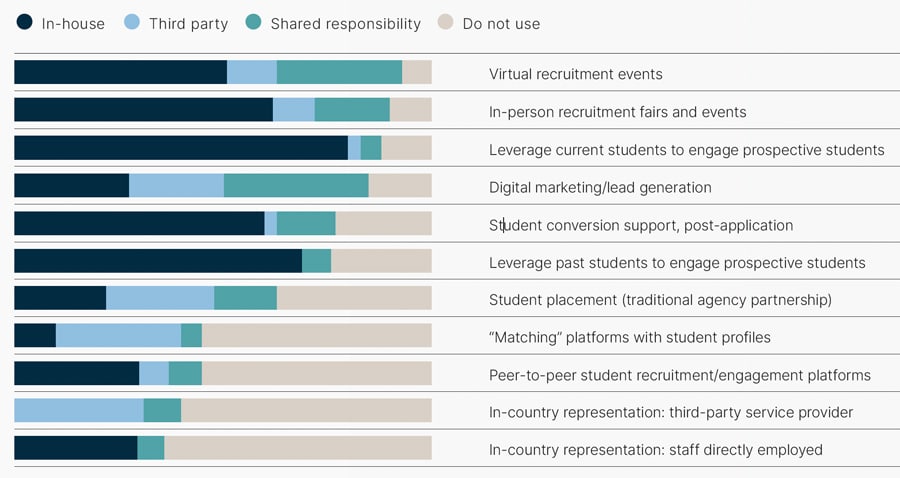Click Shared responsibility segment of Virtual recruitment events bar
Viewport: 900px width, 478px height.
click(339, 72)
